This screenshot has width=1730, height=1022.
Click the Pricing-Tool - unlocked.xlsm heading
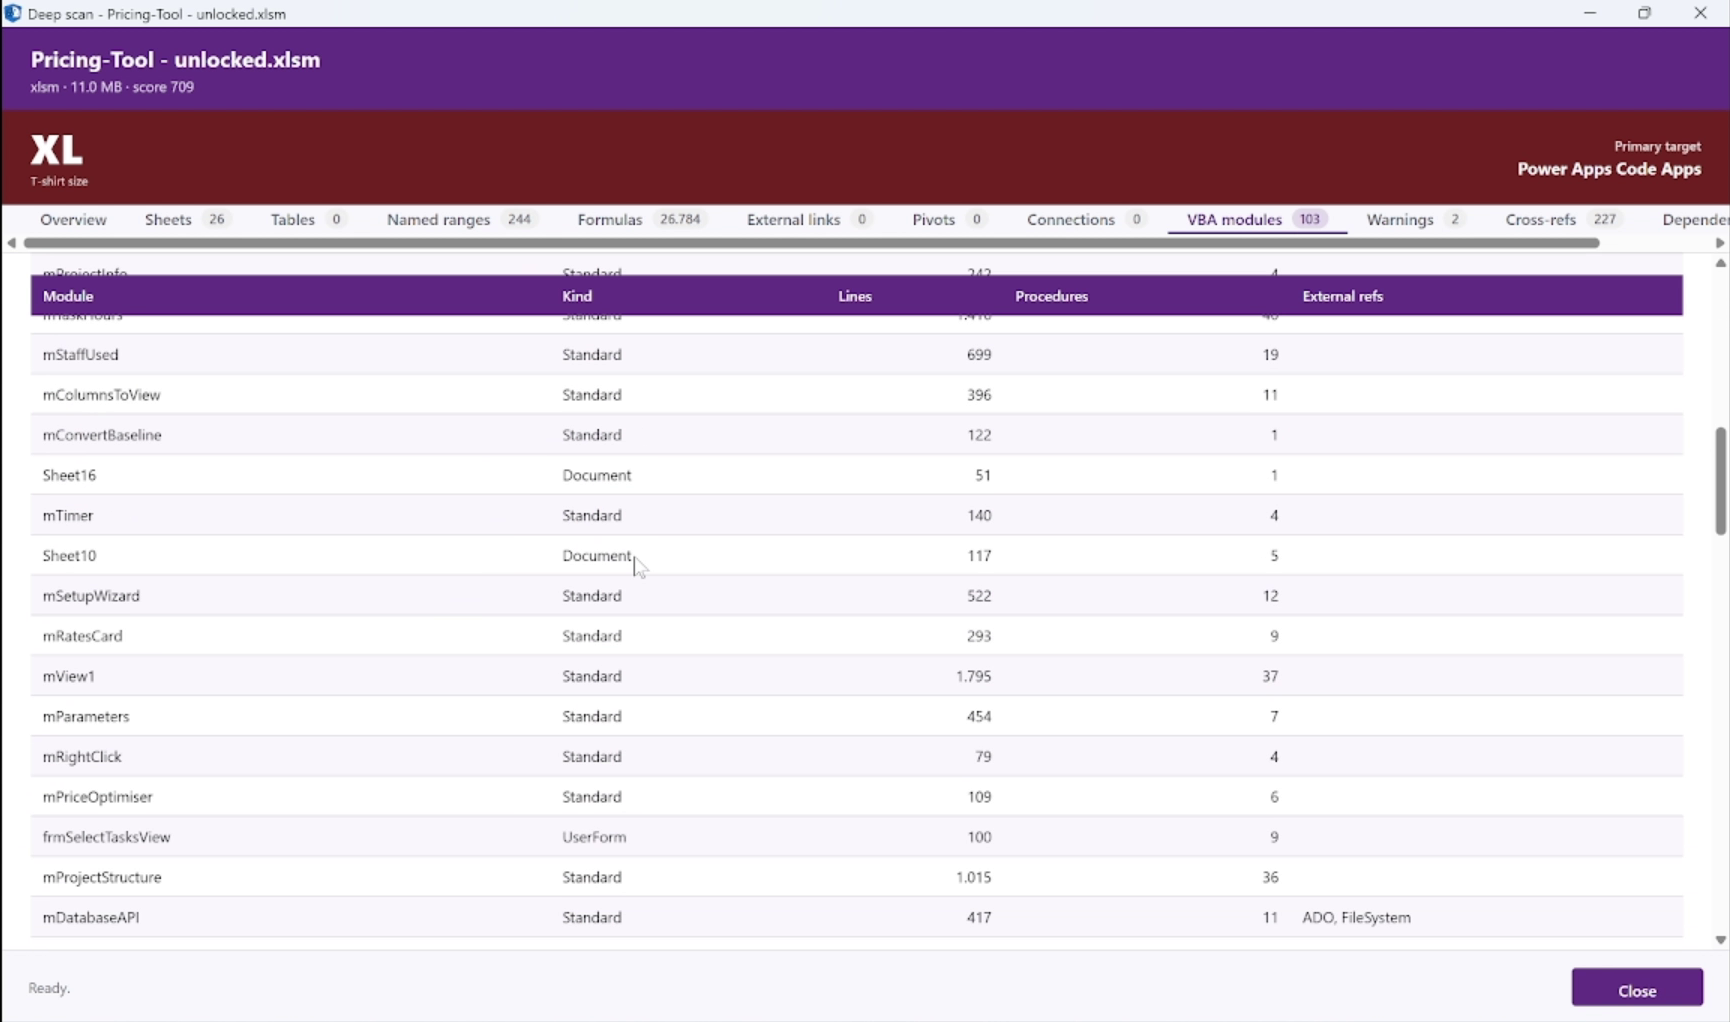[175, 60]
